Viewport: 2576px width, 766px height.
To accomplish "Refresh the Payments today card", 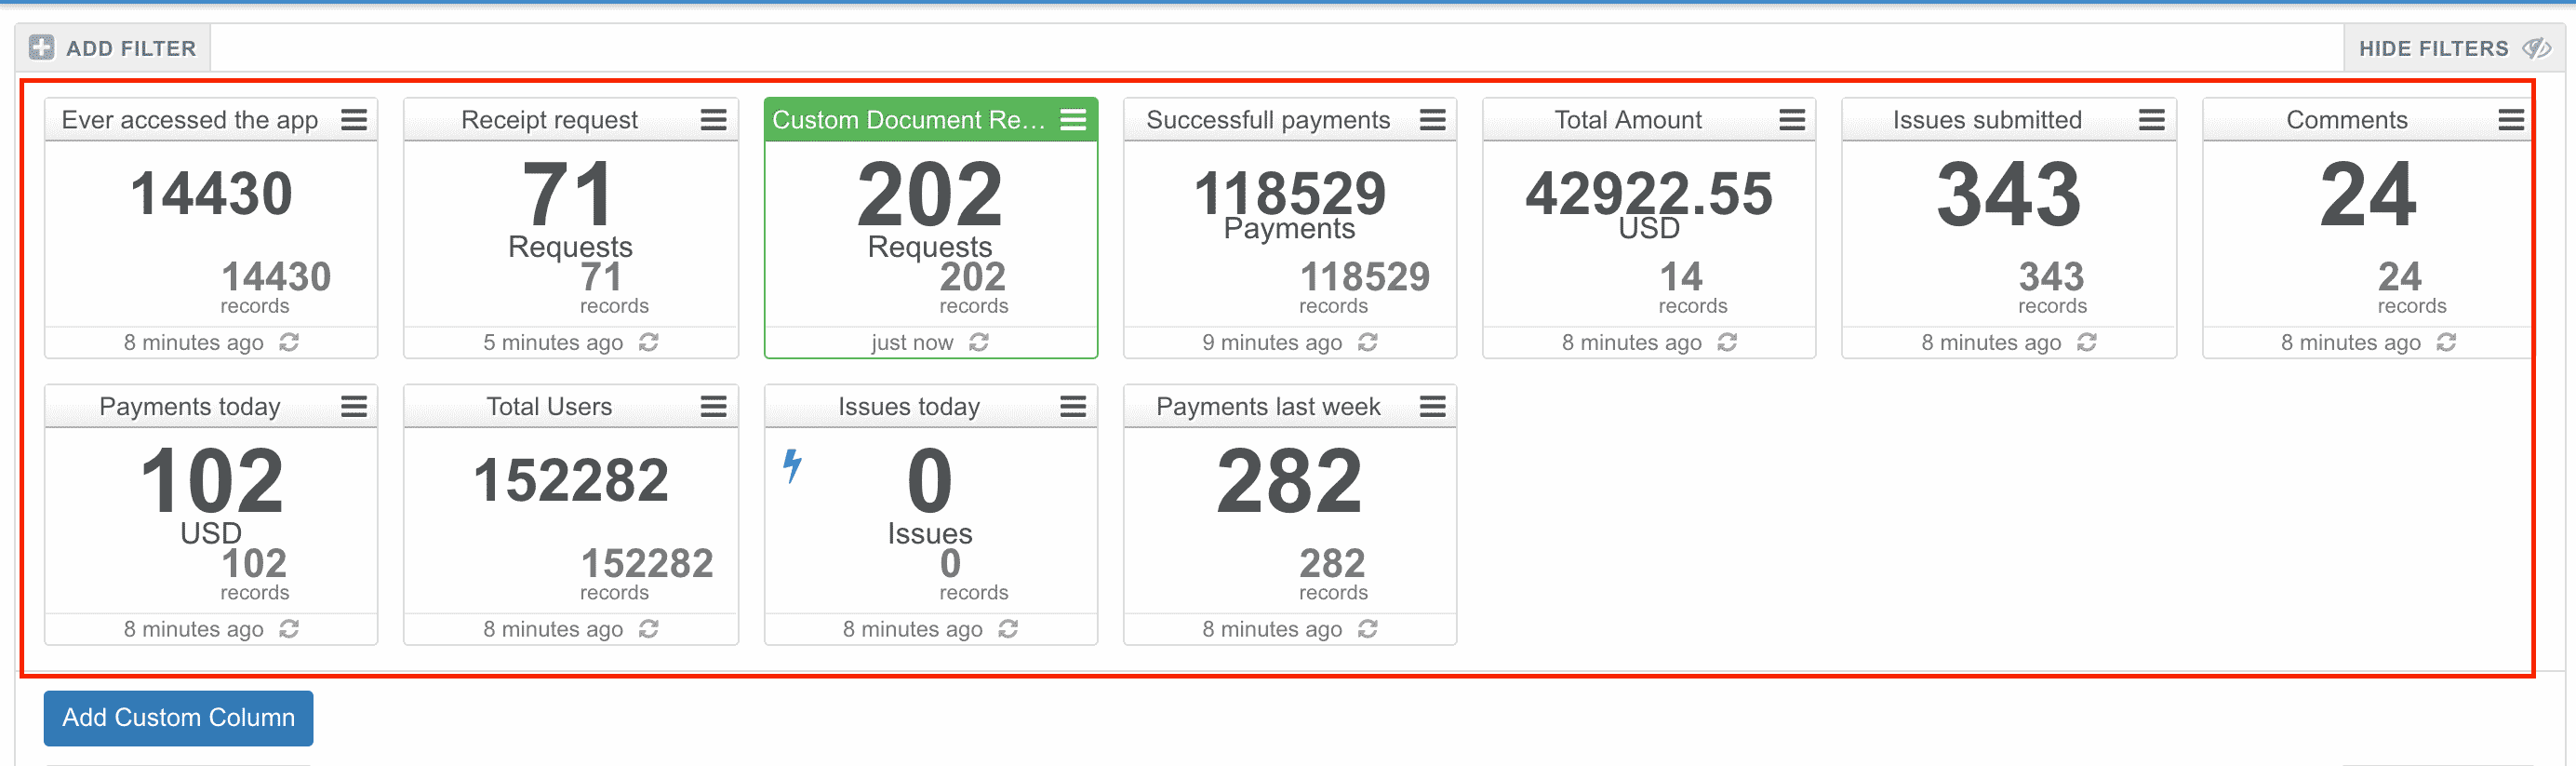I will (289, 628).
